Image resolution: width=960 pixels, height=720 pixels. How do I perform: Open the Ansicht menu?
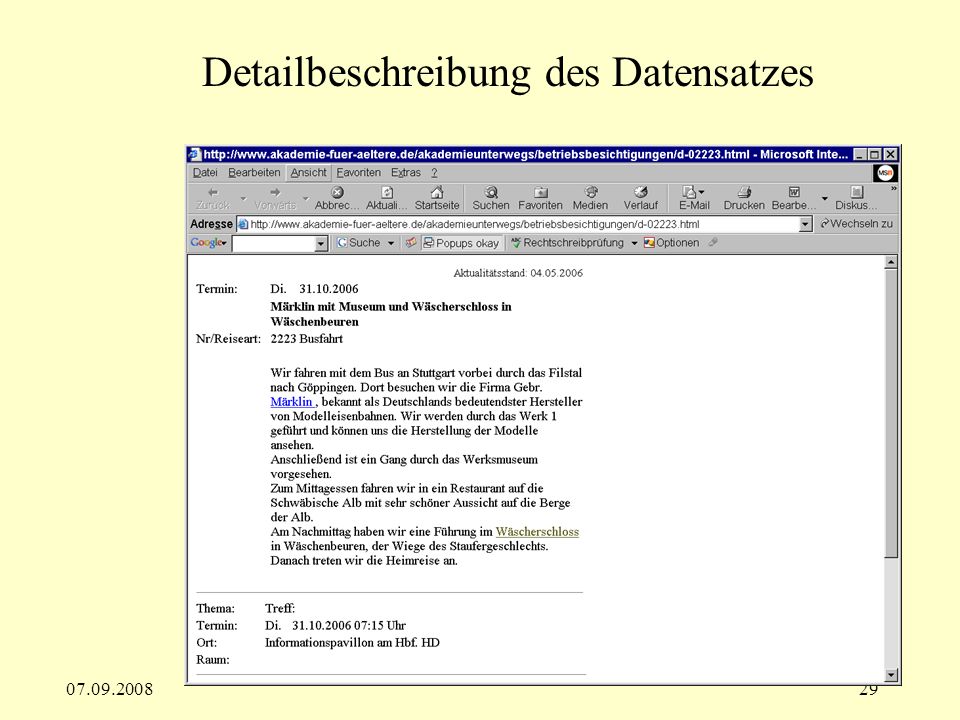tap(309, 173)
